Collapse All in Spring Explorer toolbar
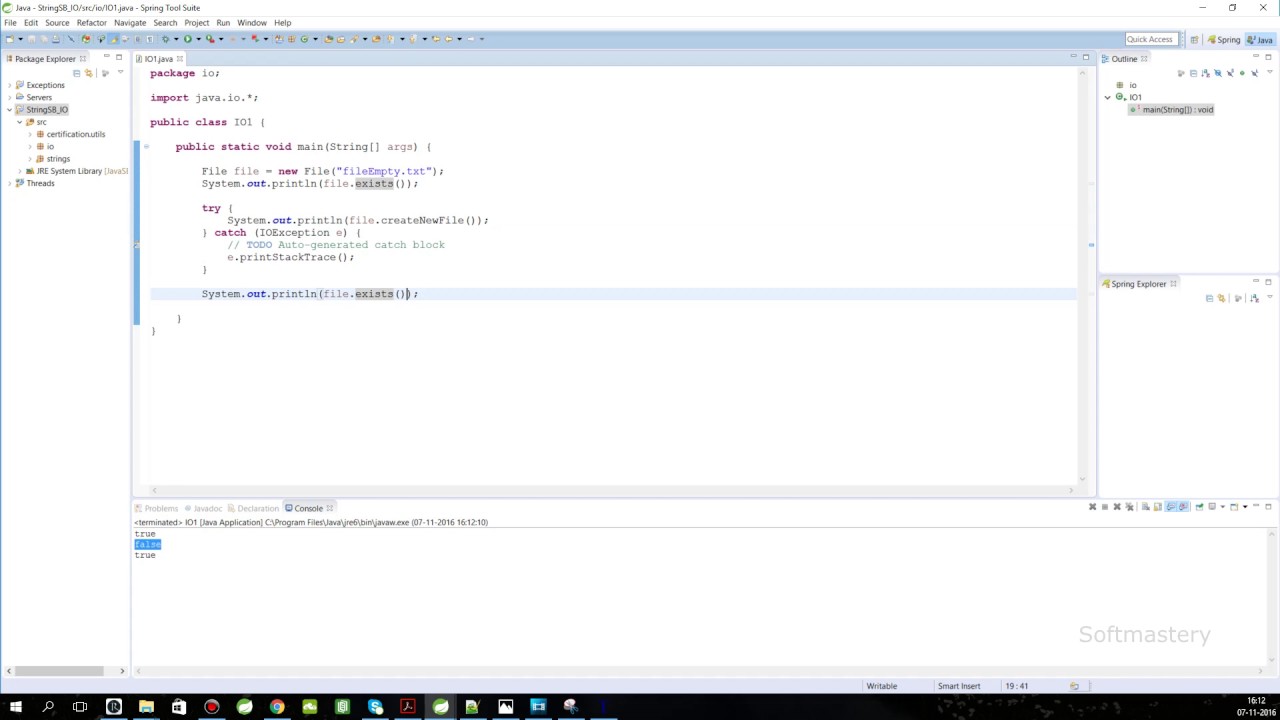The height and width of the screenshot is (720, 1280). pos(1209,298)
